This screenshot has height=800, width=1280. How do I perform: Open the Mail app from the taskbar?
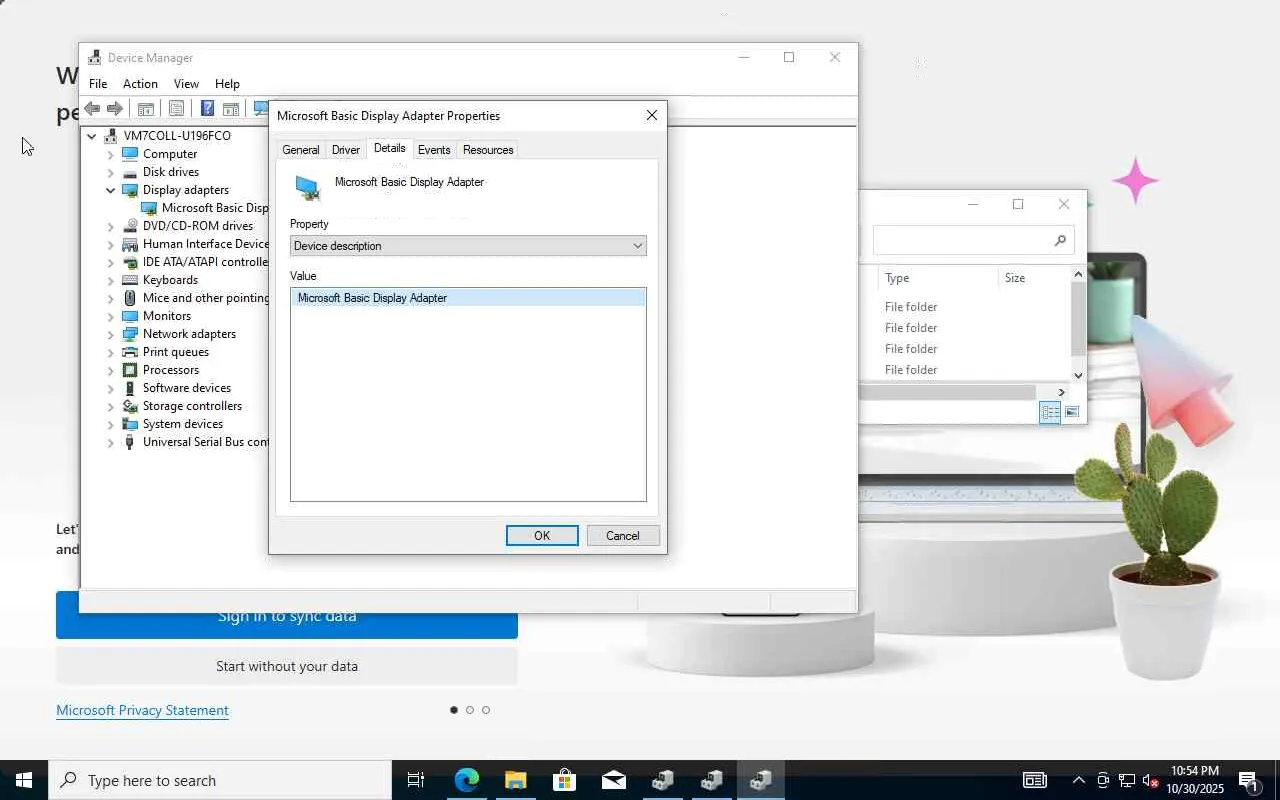click(614, 780)
